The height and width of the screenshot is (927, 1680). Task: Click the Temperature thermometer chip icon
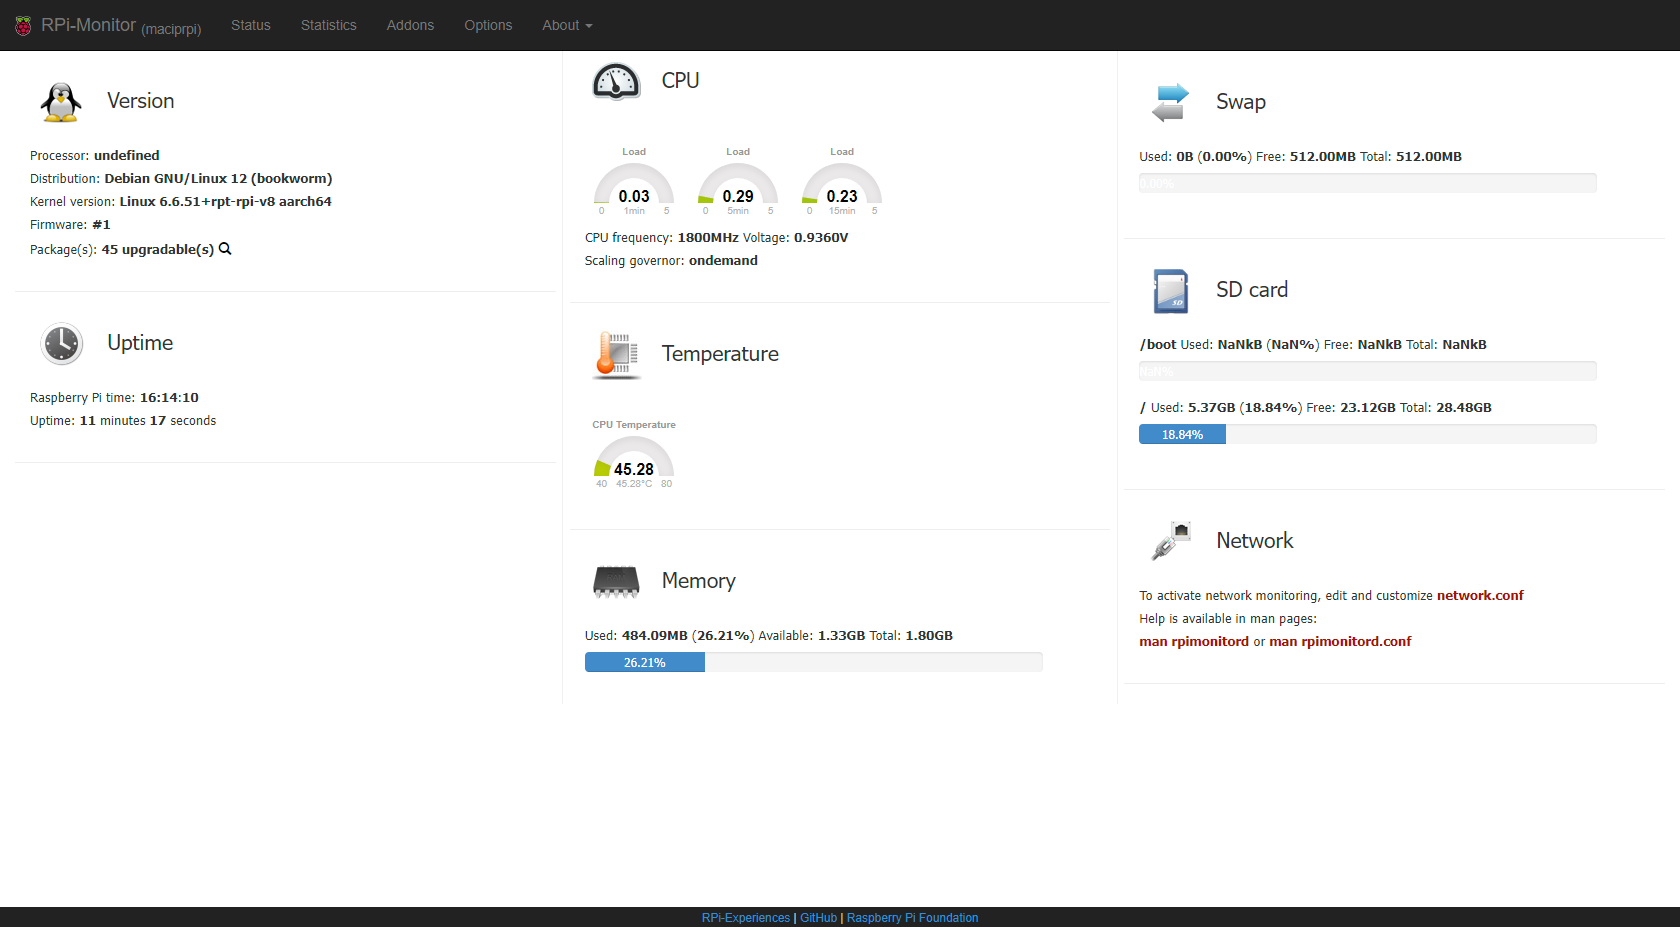(616, 355)
